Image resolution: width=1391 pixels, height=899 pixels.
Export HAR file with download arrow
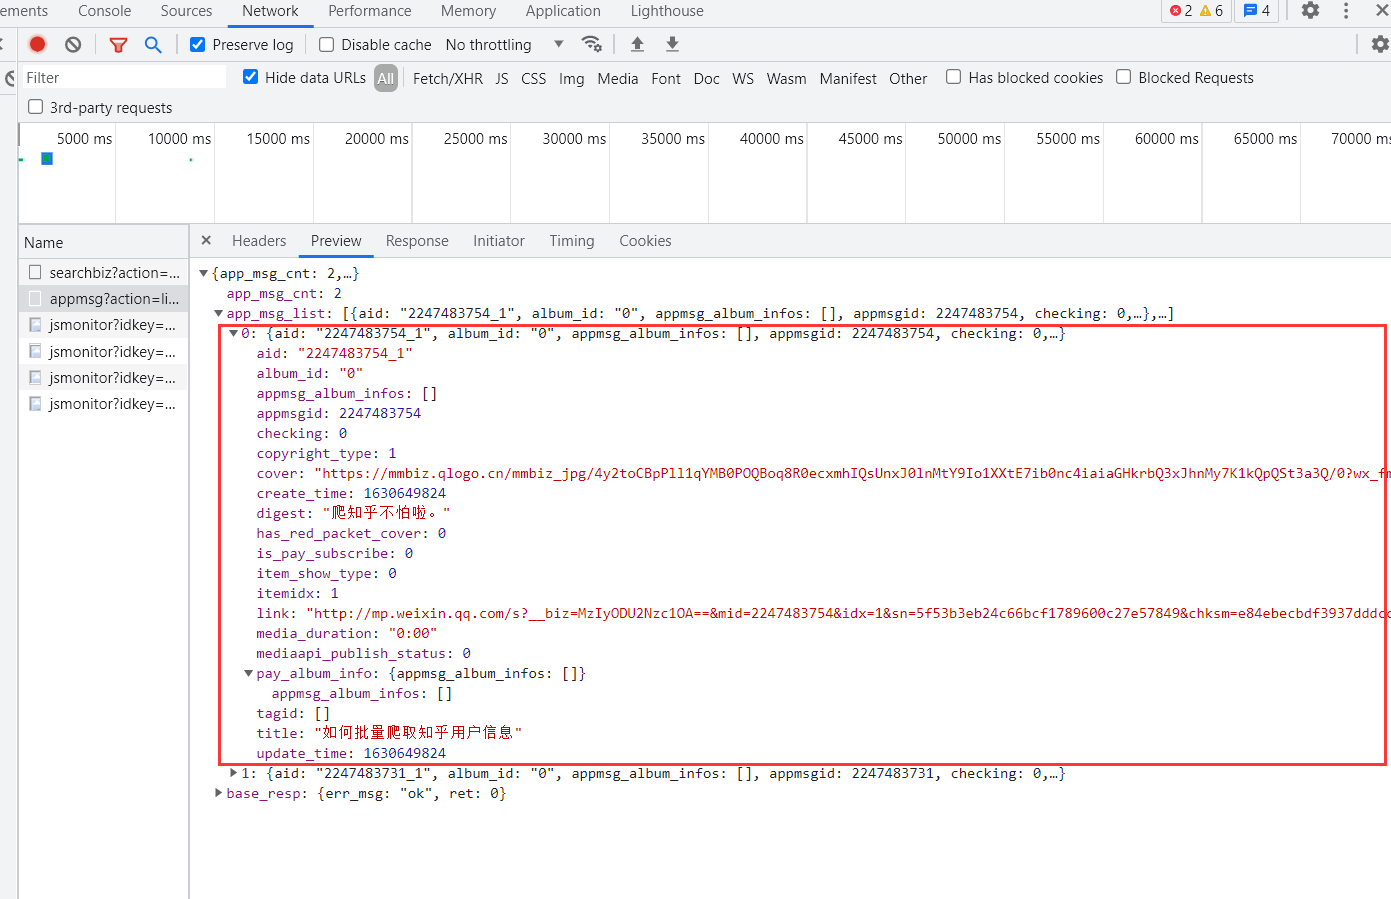coord(672,44)
